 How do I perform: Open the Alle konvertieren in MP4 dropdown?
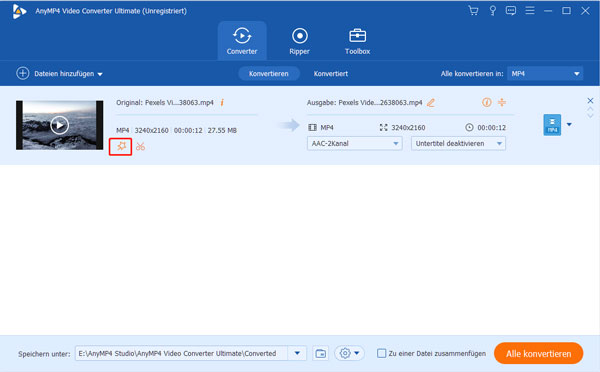pyautogui.click(x=545, y=73)
